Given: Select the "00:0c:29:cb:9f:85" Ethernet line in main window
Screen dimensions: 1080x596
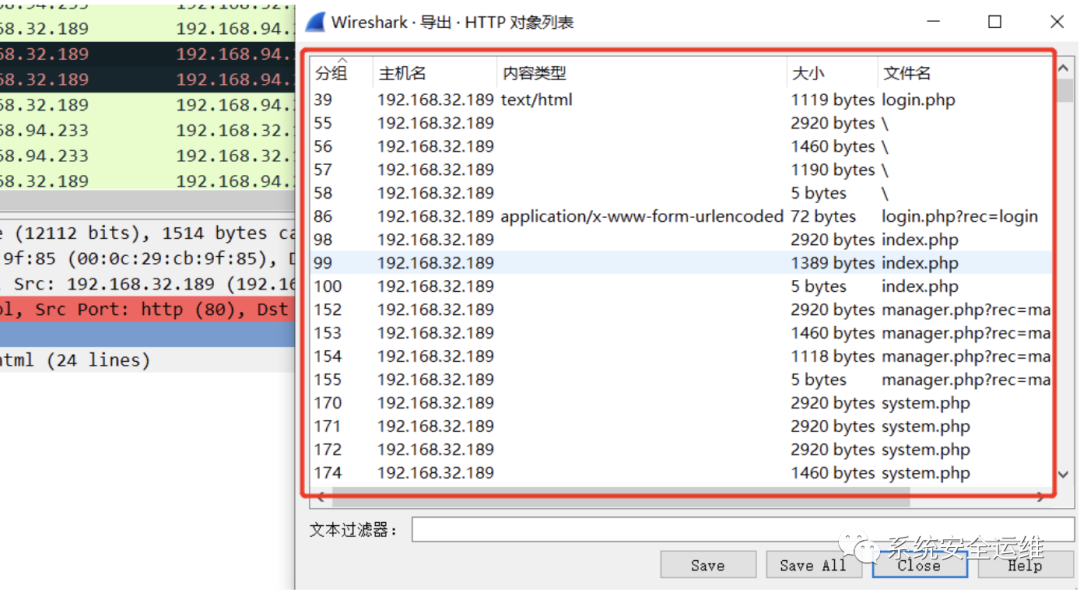Looking at the screenshot, I should point(147,259).
